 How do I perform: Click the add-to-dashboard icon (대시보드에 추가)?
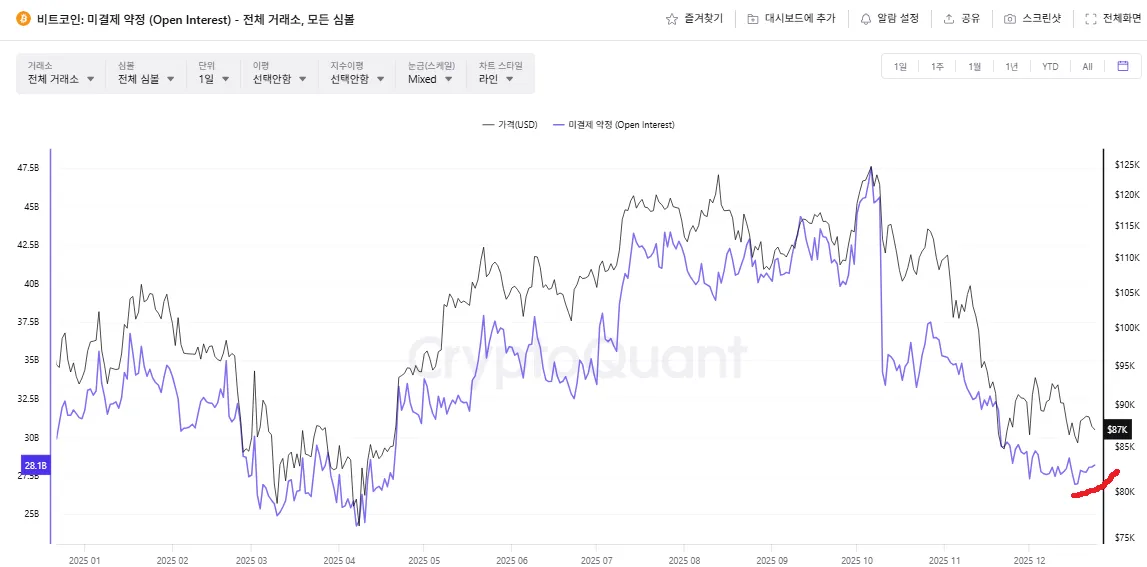click(753, 19)
